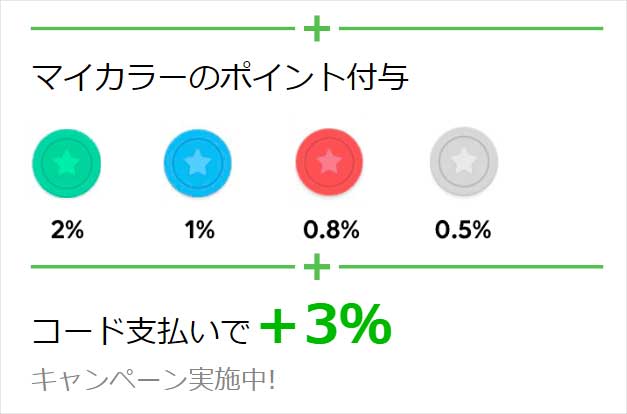Select the 2% point rate label

(x=67, y=230)
